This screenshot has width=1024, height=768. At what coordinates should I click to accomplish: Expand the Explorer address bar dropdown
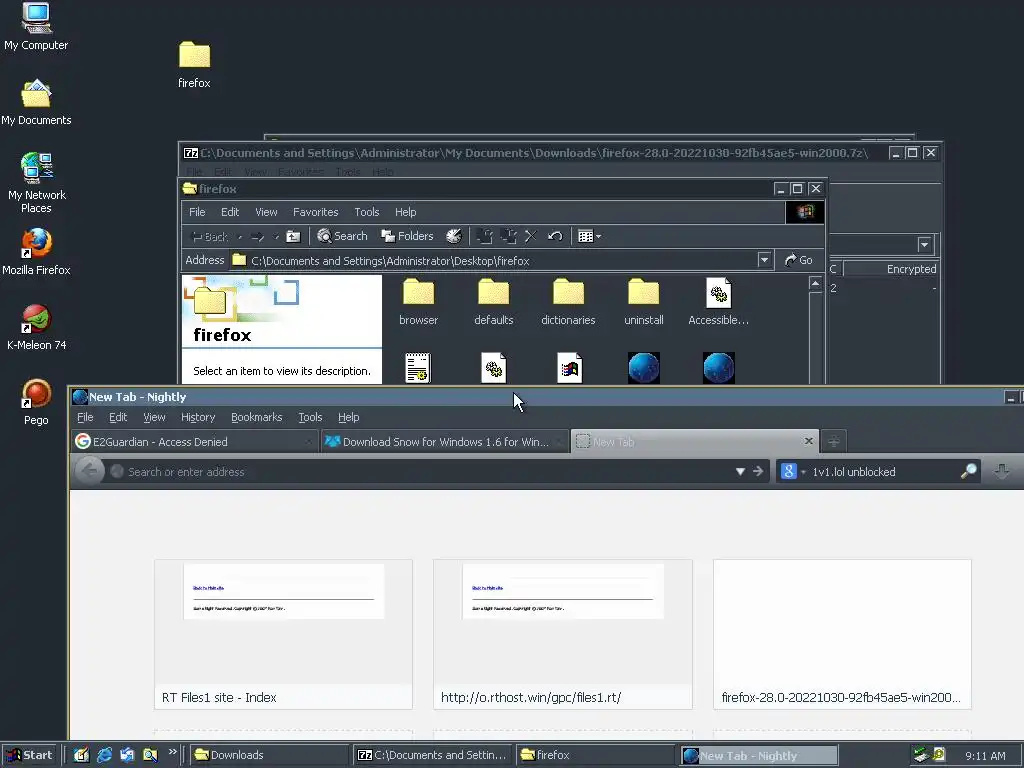(764, 260)
